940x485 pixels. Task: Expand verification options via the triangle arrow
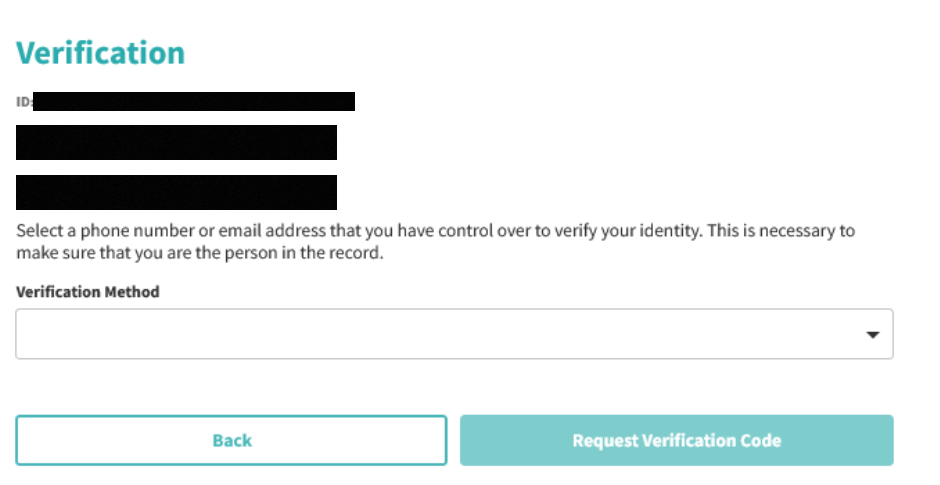coord(872,335)
